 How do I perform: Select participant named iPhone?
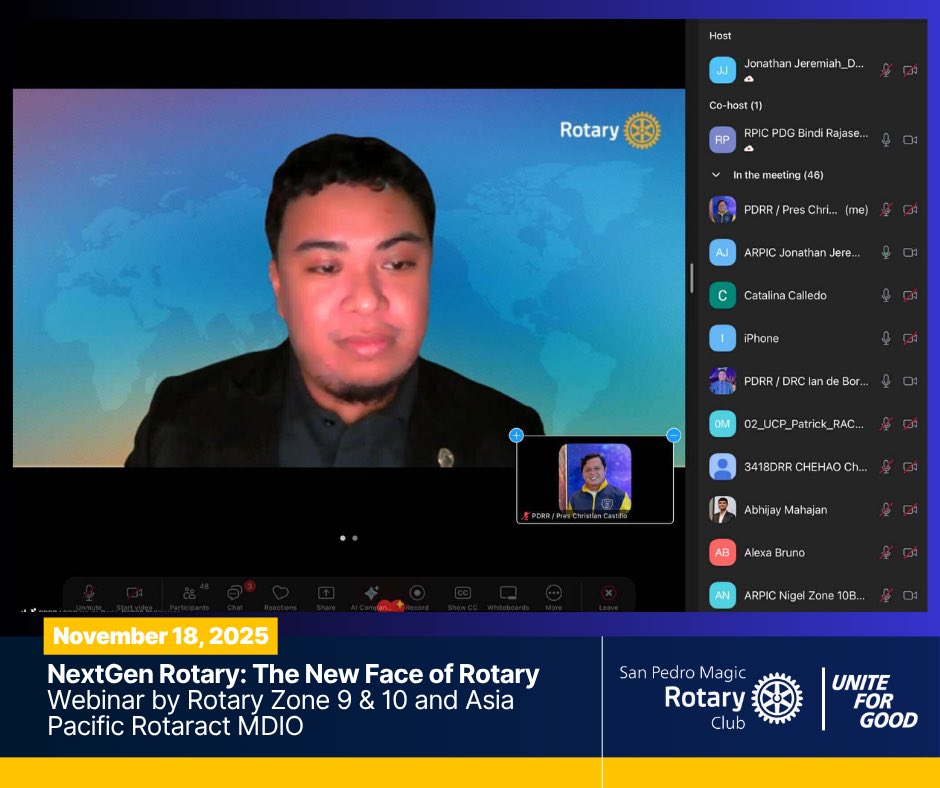click(x=761, y=338)
